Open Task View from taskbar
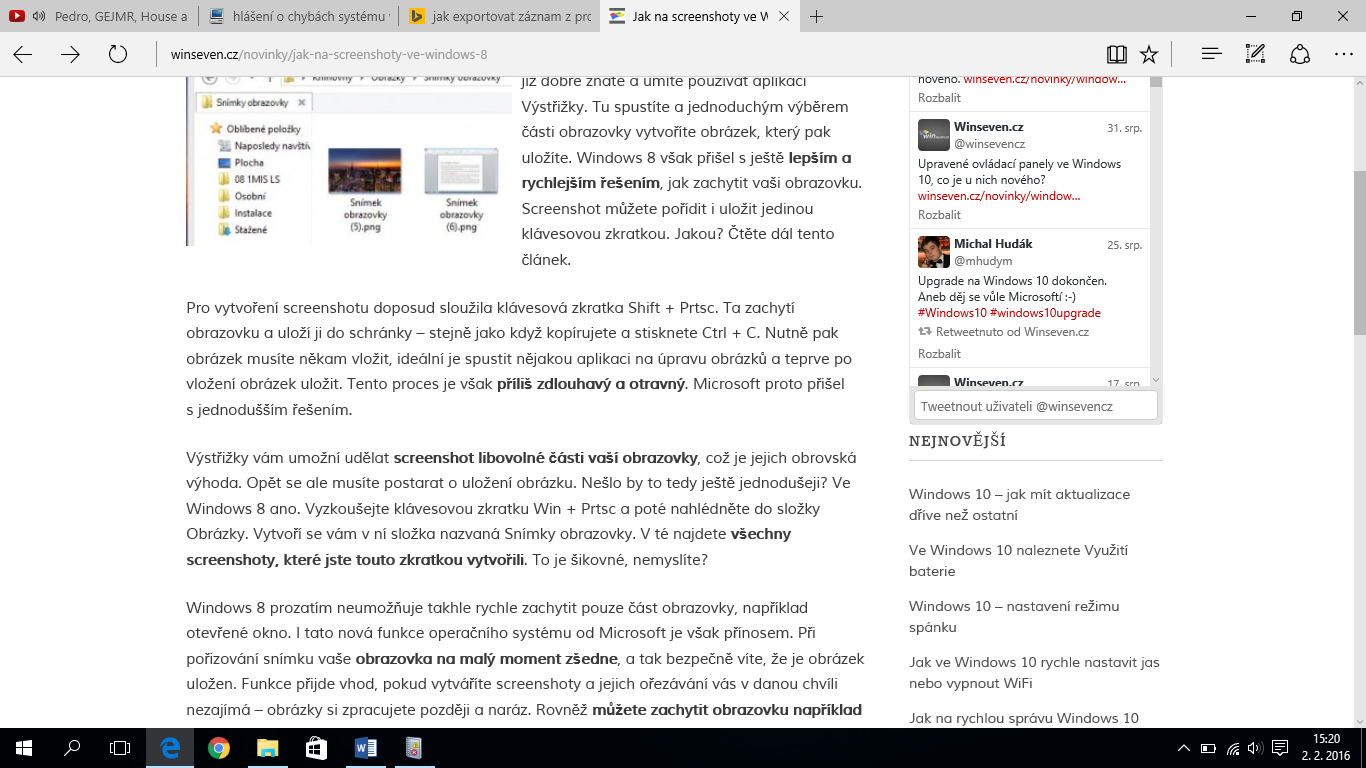1366x768 pixels. tap(120, 748)
